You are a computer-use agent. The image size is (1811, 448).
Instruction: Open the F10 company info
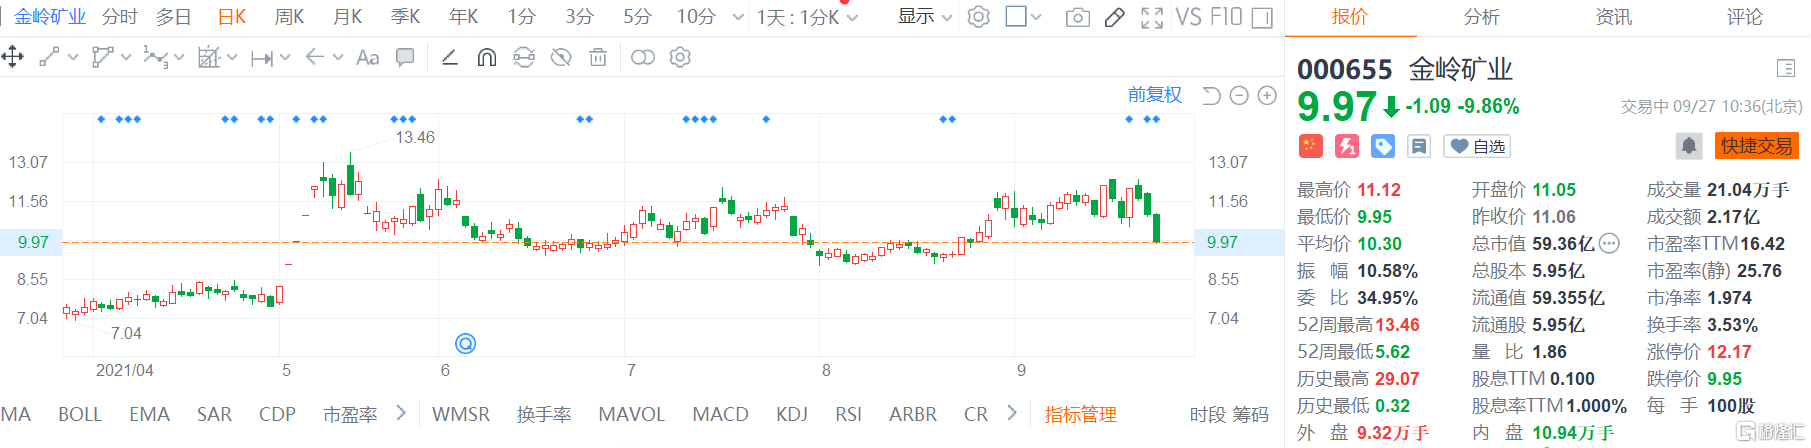click(x=1225, y=17)
